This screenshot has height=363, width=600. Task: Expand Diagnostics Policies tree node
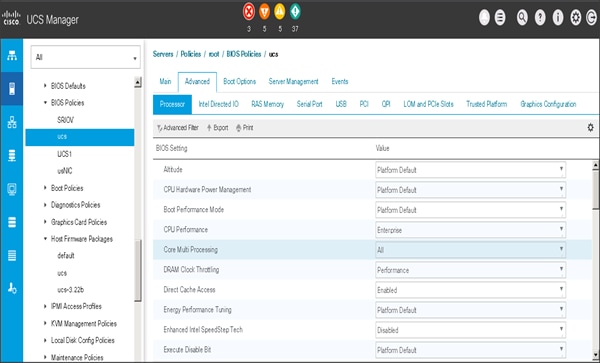[x=46, y=205]
